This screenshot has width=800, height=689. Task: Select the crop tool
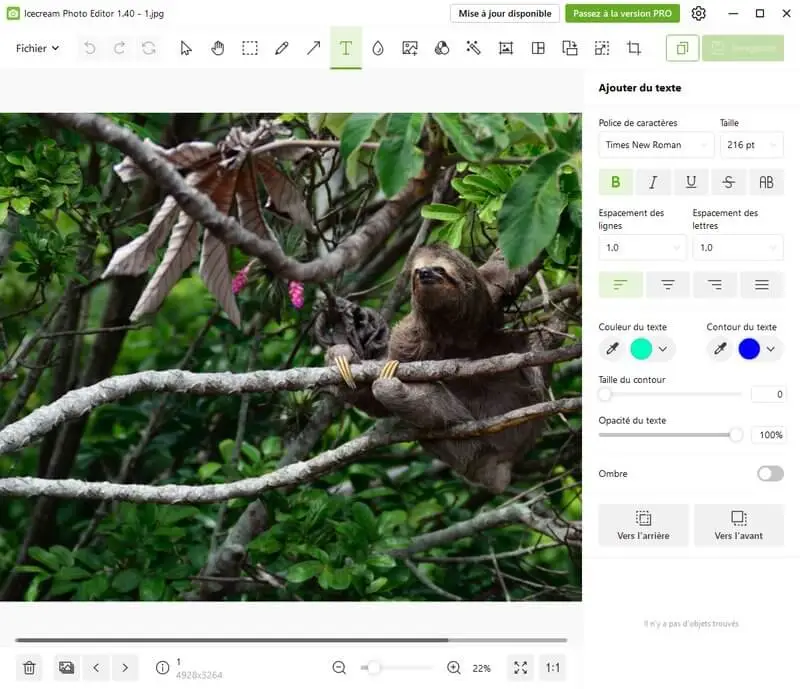634,48
